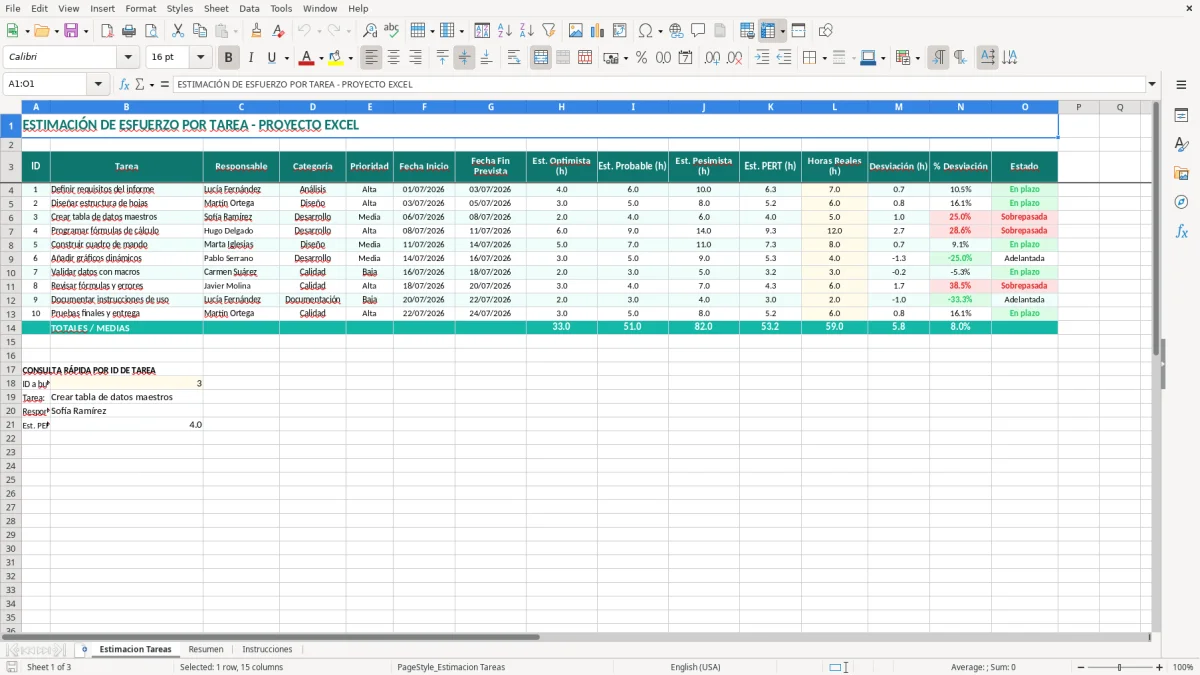
Task: Open the Font Name dropdown arrow
Action: [x=129, y=58]
